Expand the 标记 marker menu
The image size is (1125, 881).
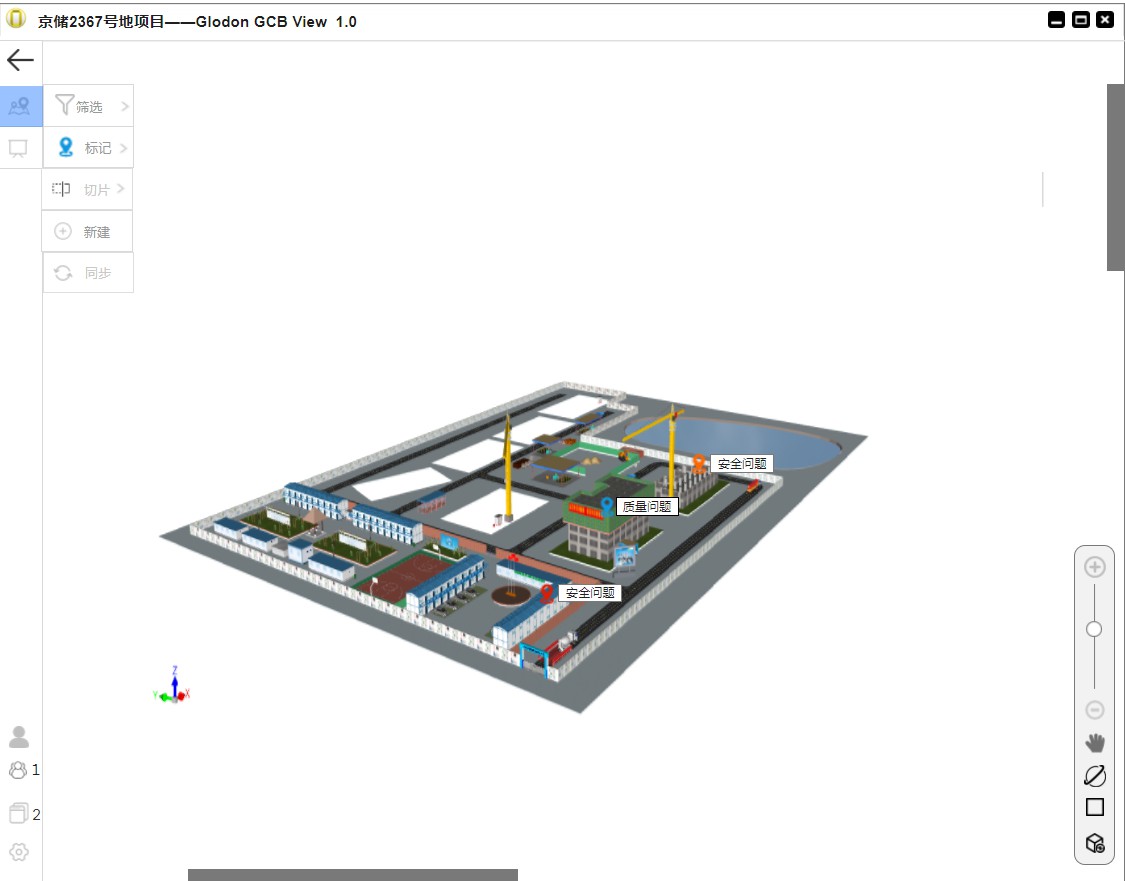88,148
